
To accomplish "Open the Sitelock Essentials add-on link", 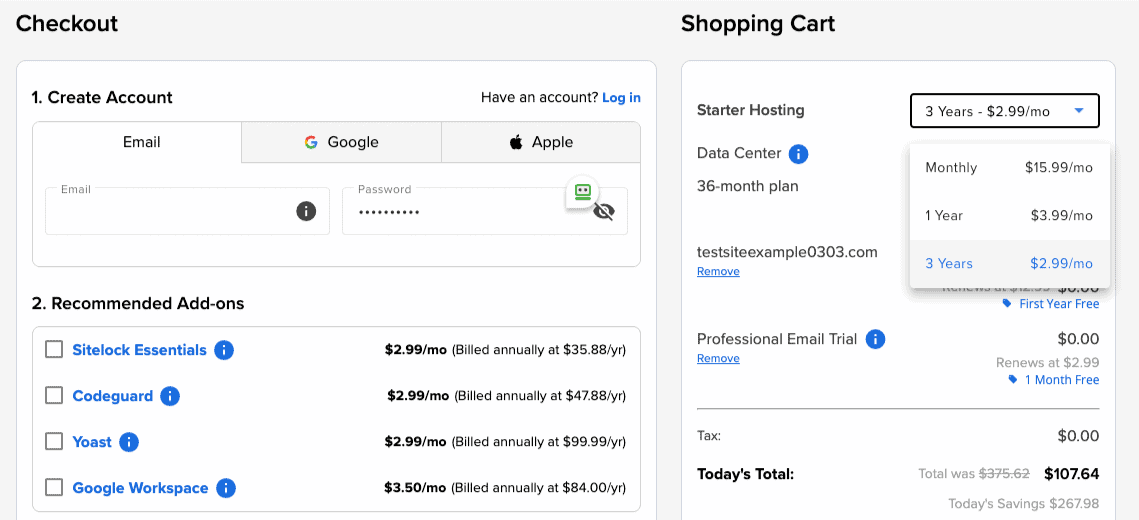I will pos(139,350).
